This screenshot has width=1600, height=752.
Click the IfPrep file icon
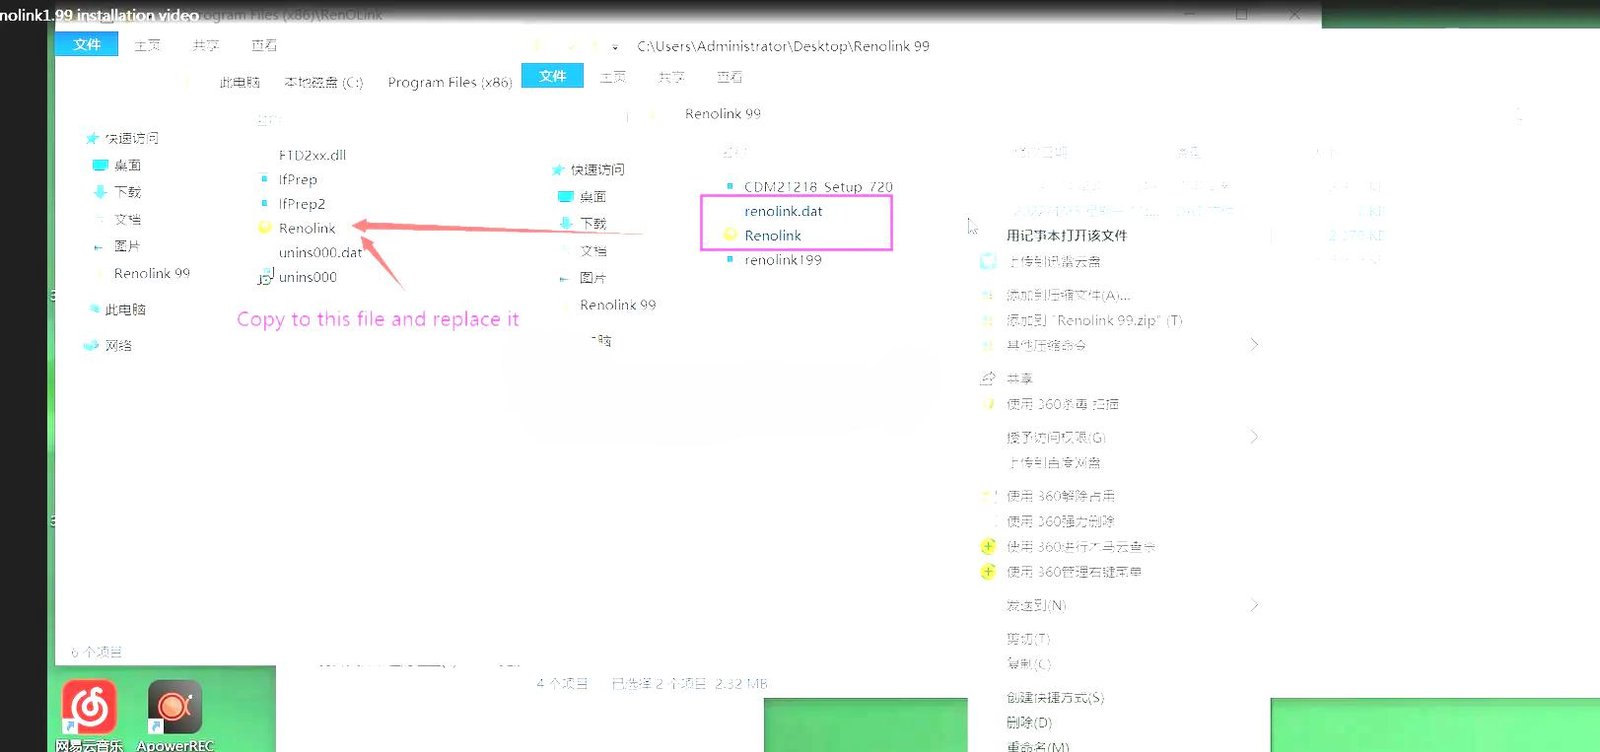click(x=264, y=179)
